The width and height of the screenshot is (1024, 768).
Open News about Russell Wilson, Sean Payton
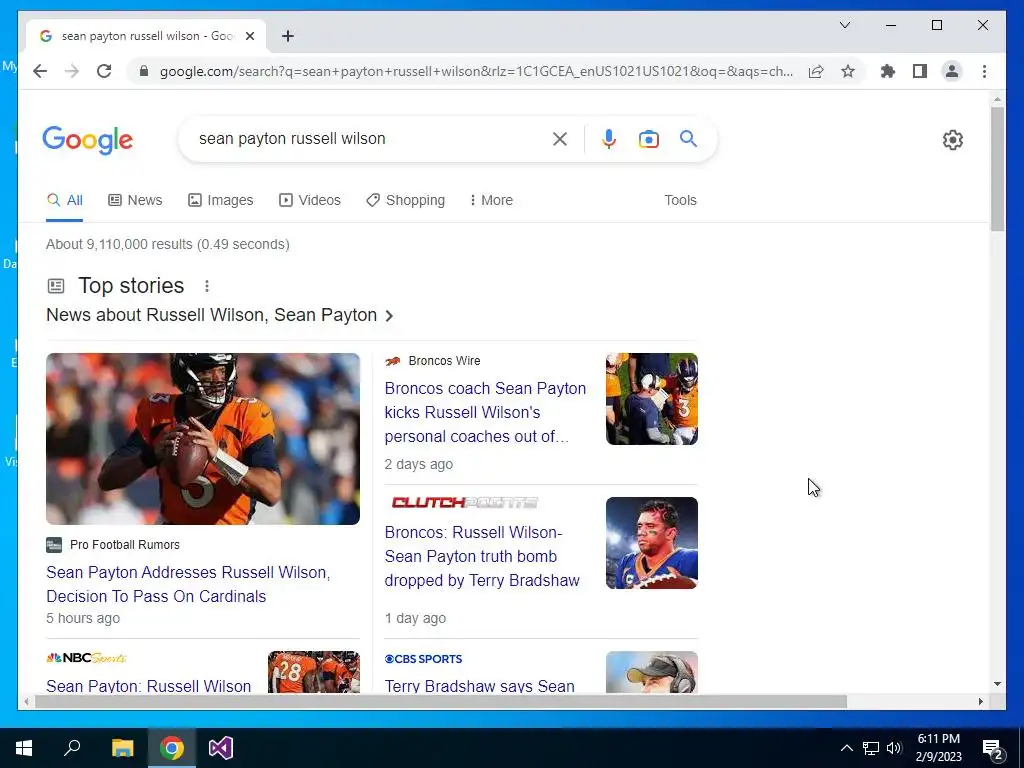[x=220, y=315]
